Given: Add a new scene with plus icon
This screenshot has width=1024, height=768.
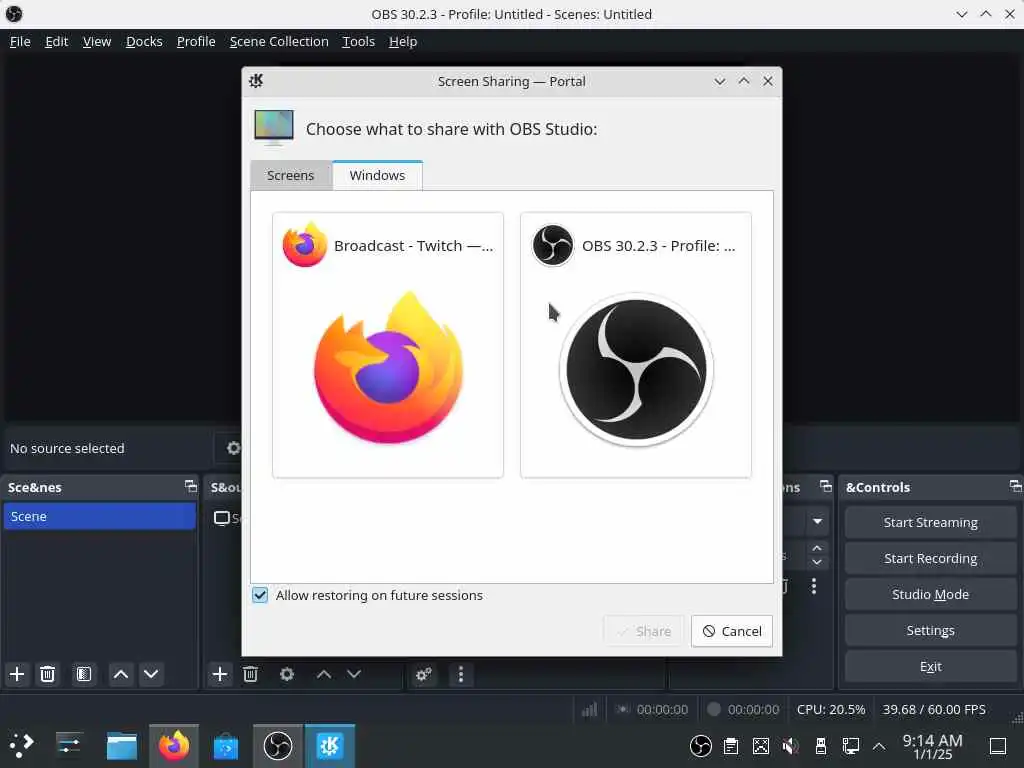Looking at the screenshot, I should point(17,674).
